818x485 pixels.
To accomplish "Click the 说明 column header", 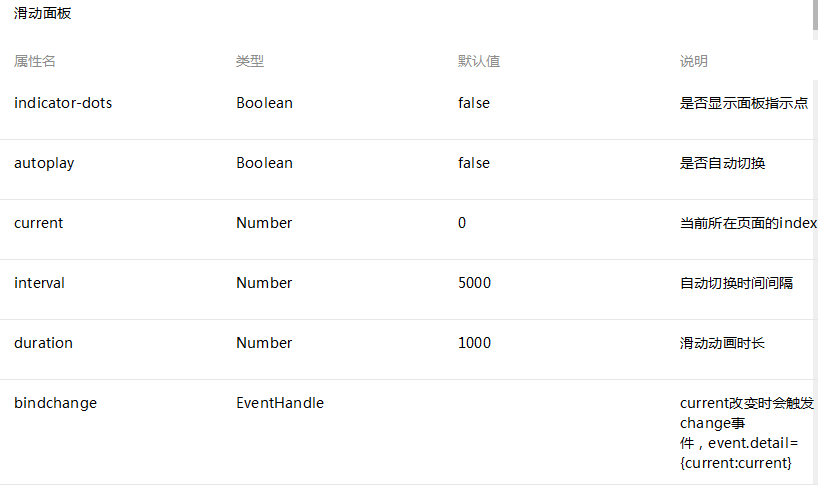I will [694, 61].
